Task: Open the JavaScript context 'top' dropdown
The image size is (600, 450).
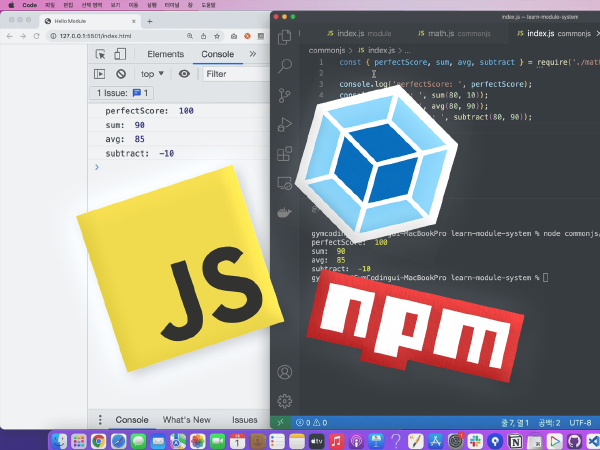Action: [x=152, y=74]
